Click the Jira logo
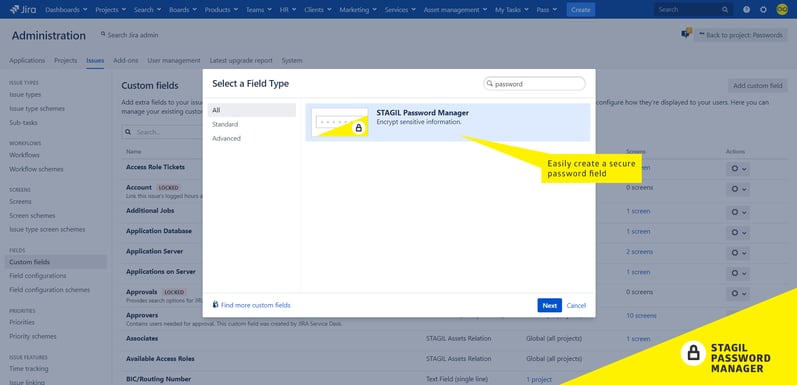Viewport: 797px width, 385px height. [23, 9]
